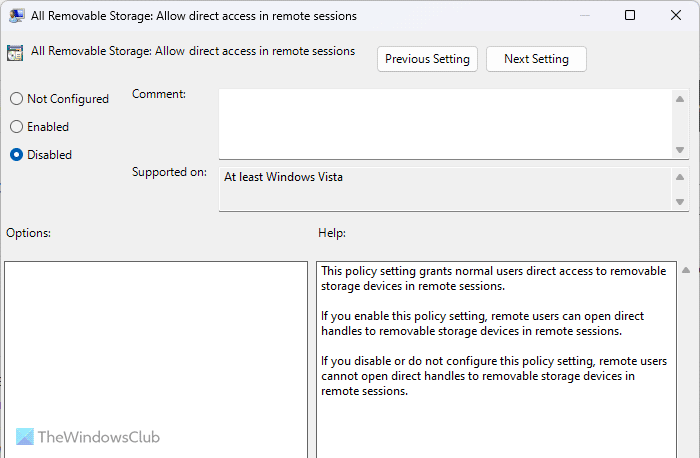700x458 pixels.
Task: Click the policy icon in title bar
Action: coord(16,16)
